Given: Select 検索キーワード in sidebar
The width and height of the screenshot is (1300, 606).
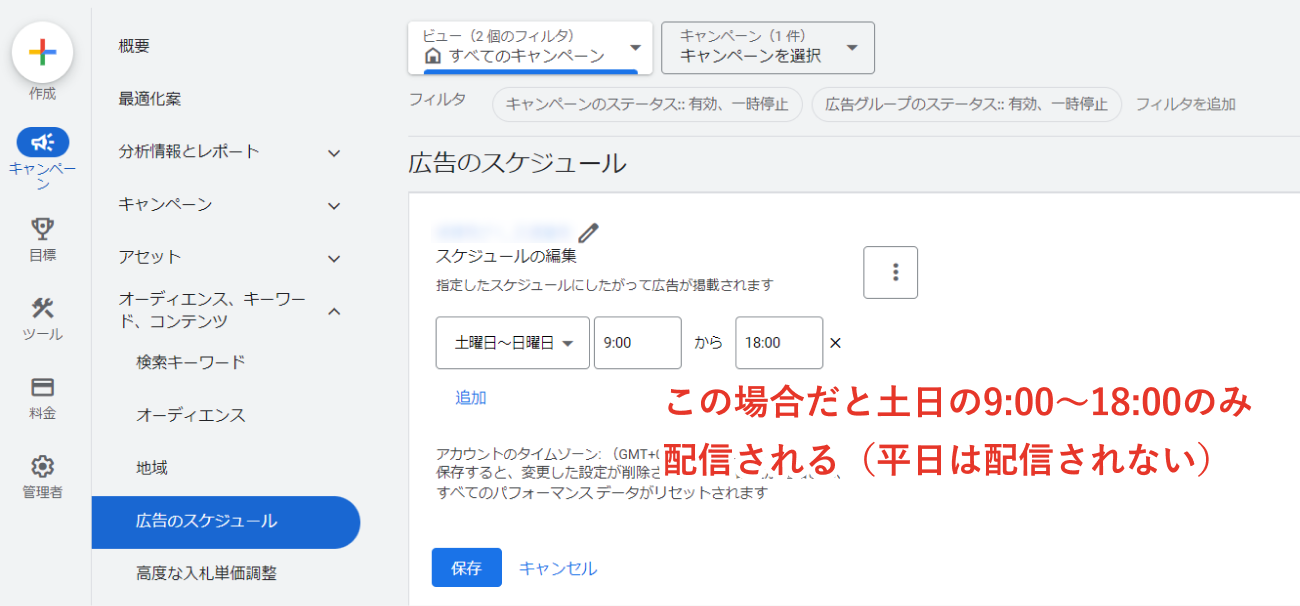Looking at the screenshot, I should point(191,362).
